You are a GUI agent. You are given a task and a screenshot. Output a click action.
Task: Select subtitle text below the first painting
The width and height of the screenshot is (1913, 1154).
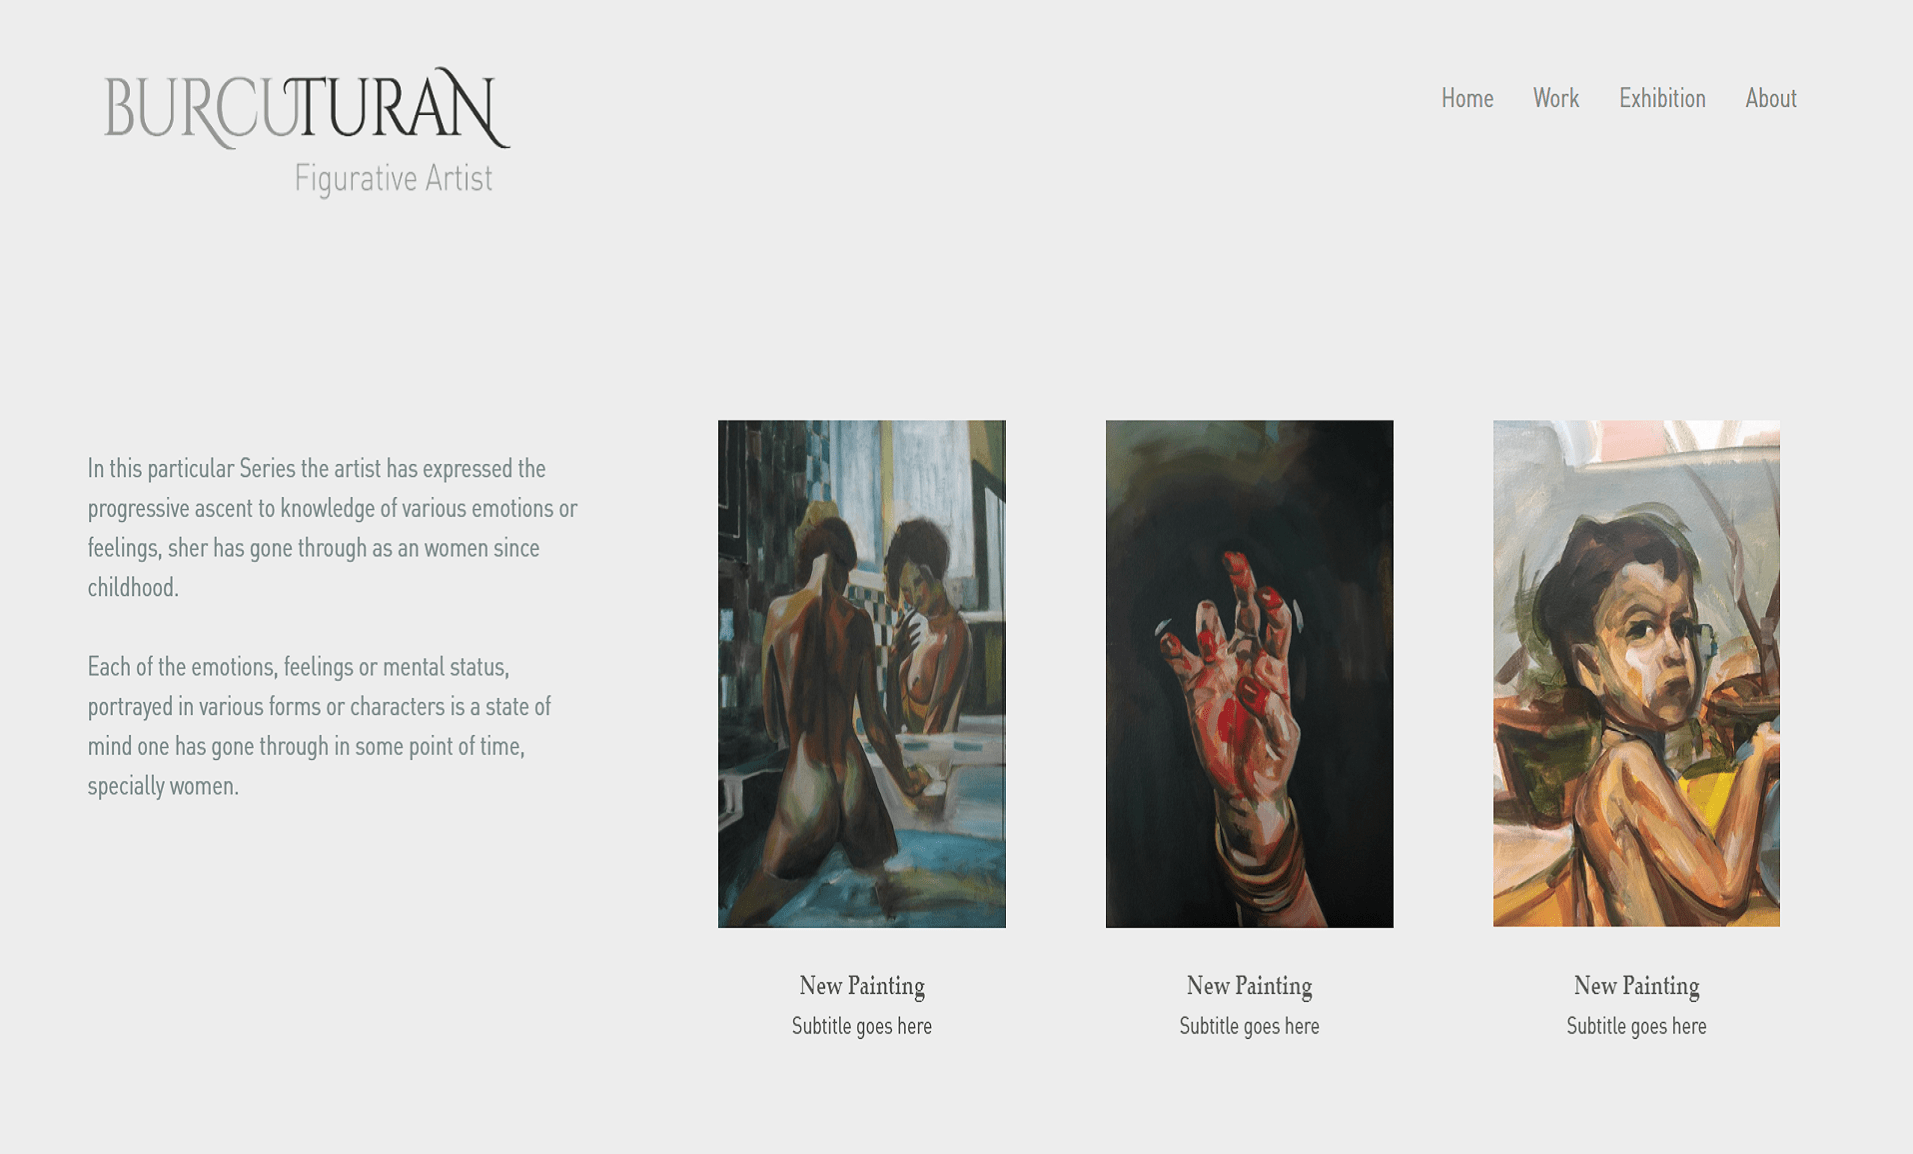coord(862,1026)
